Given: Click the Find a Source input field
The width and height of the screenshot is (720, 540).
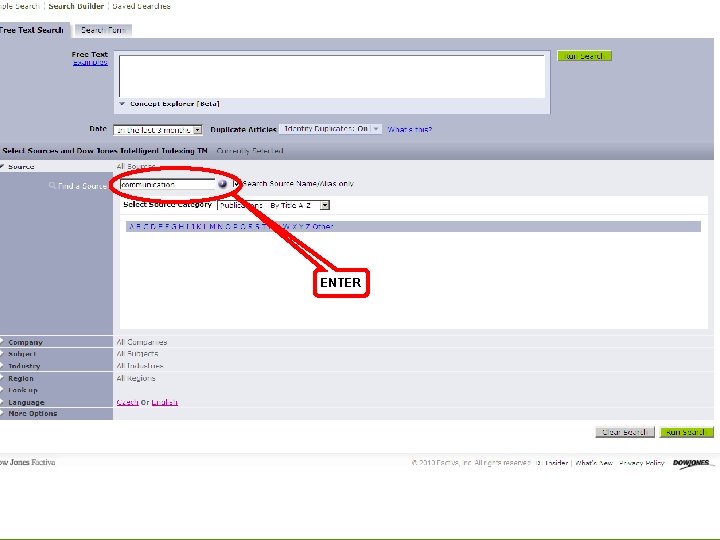Looking at the screenshot, I should tap(168, 184).
